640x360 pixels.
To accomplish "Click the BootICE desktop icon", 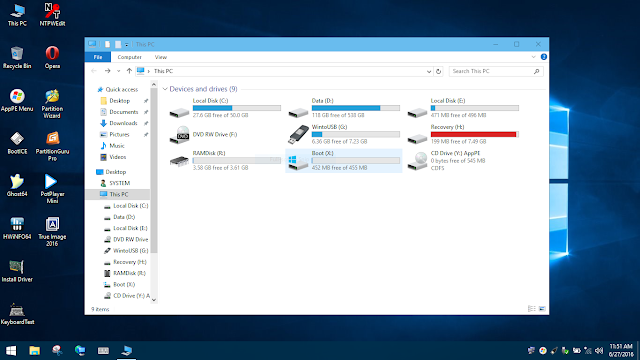I will [x=17, y=143].
